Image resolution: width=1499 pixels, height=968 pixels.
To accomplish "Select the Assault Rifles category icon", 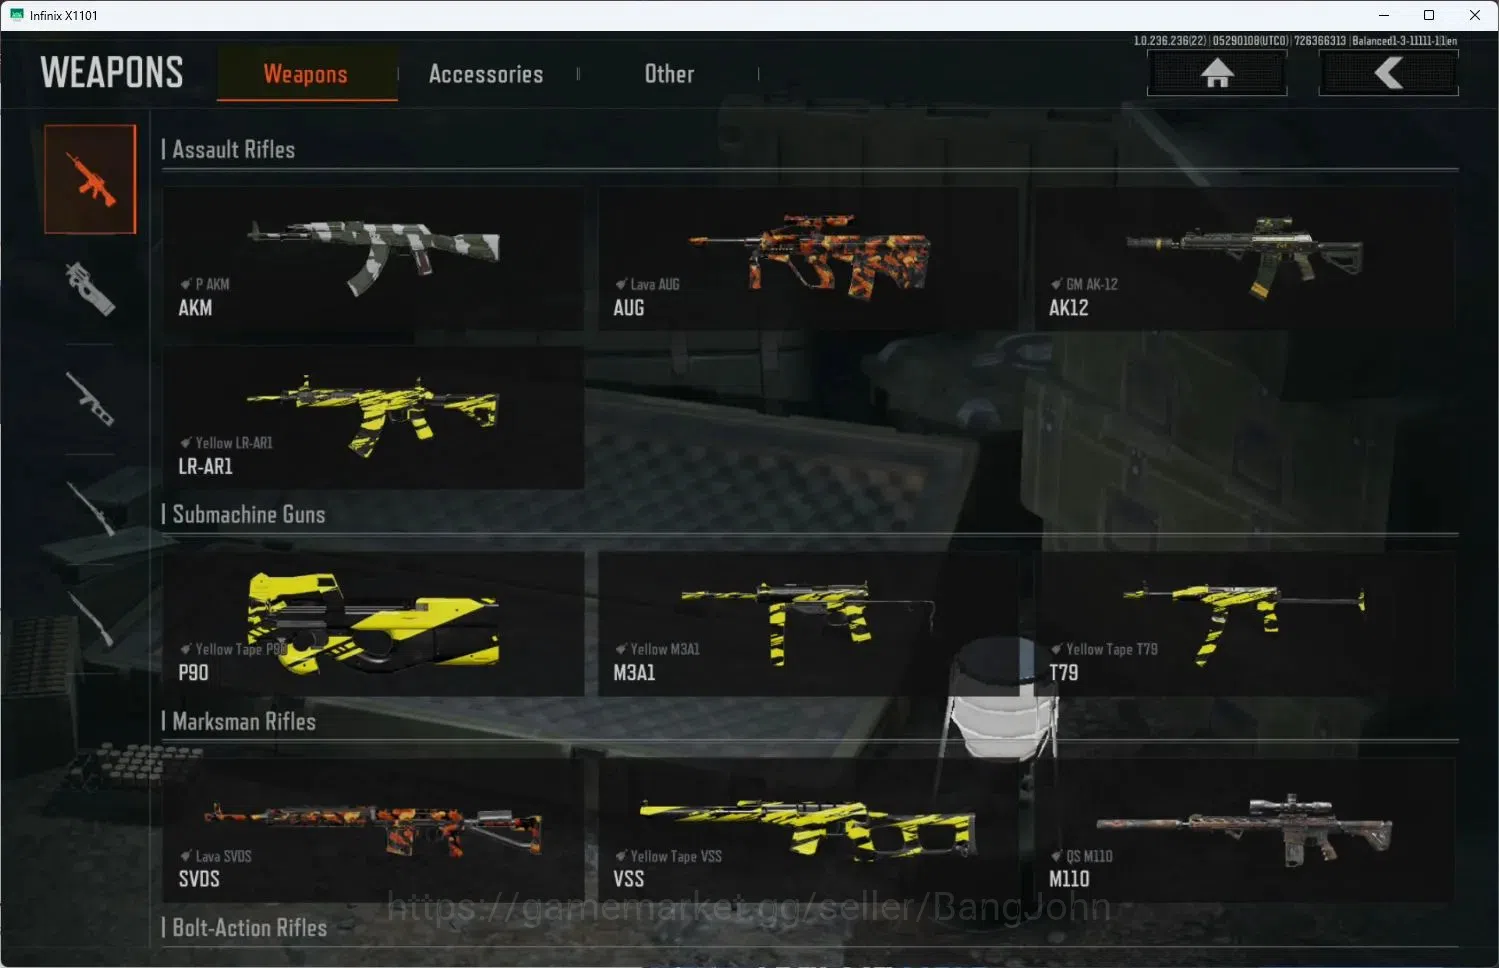I will point(90,179).
